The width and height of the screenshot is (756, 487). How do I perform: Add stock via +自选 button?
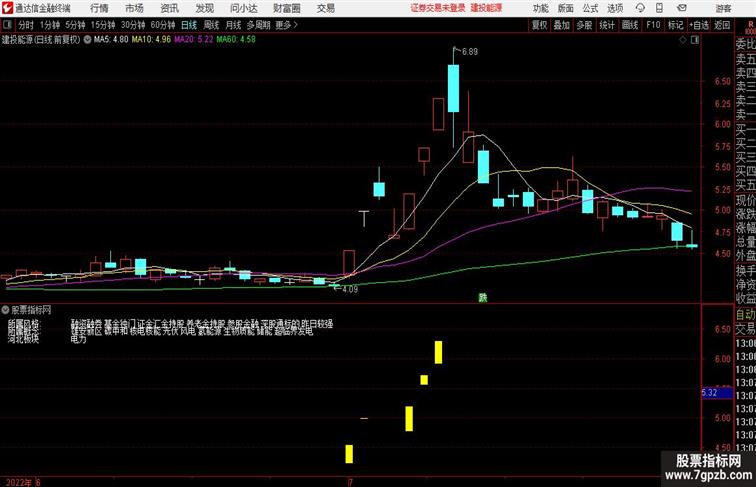point(699,25)
